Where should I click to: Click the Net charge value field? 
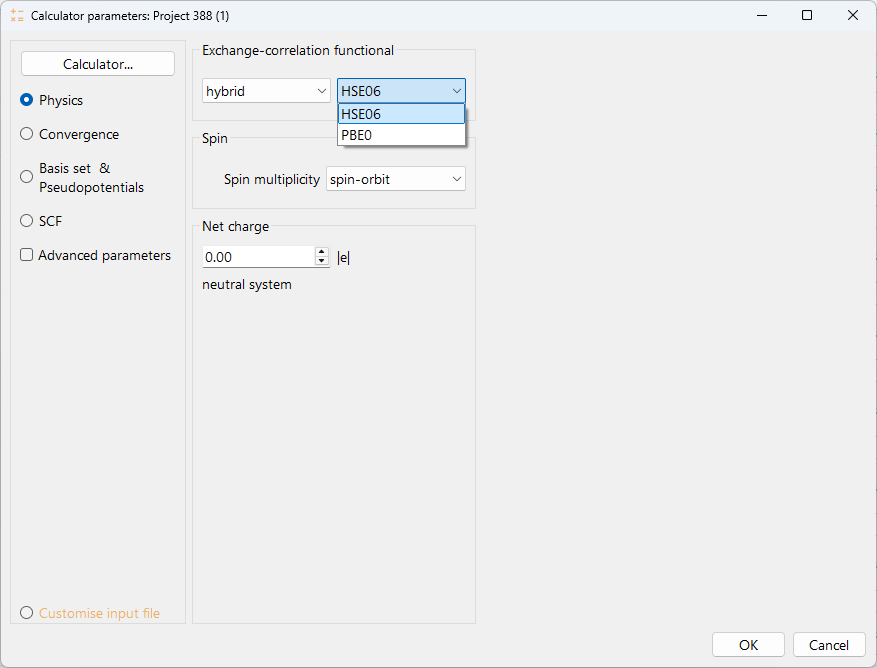pyautogui.click(x=258, y=257)
